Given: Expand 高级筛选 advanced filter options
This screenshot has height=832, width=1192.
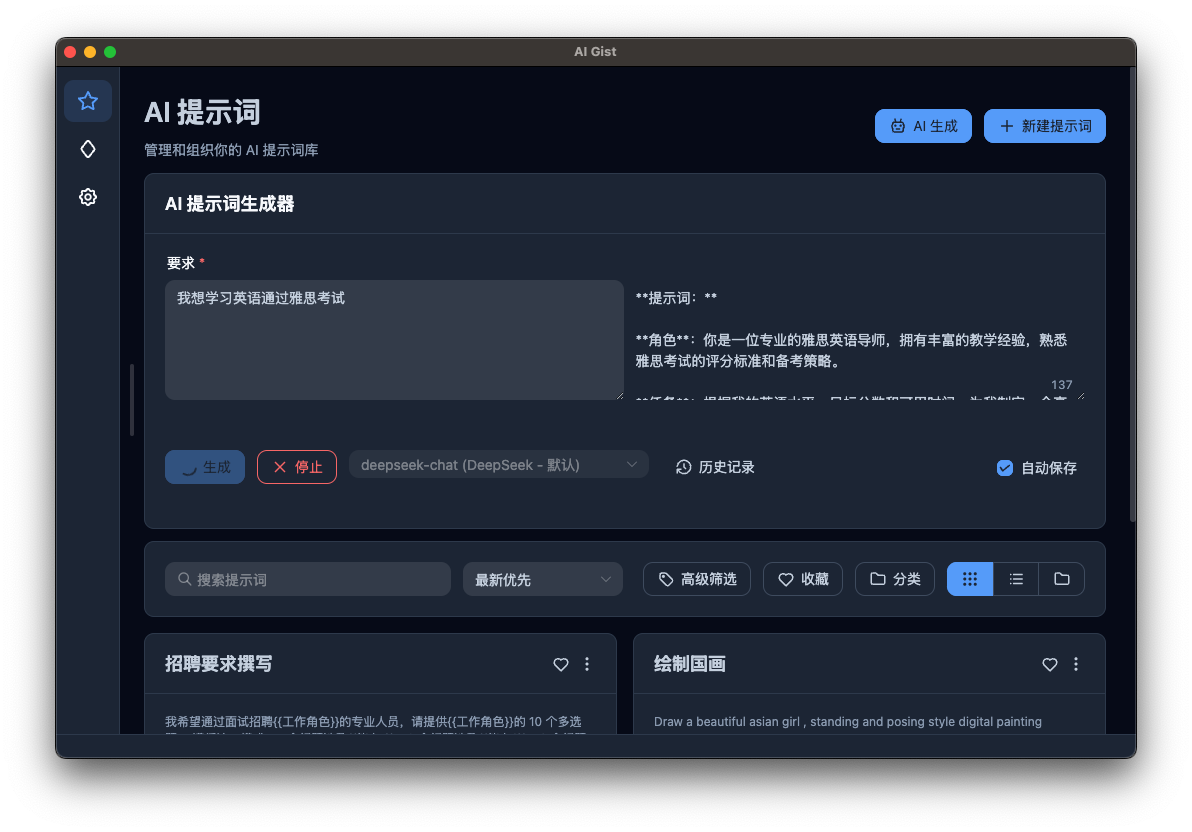Looking at the screenshot, I should click(697, 578).
